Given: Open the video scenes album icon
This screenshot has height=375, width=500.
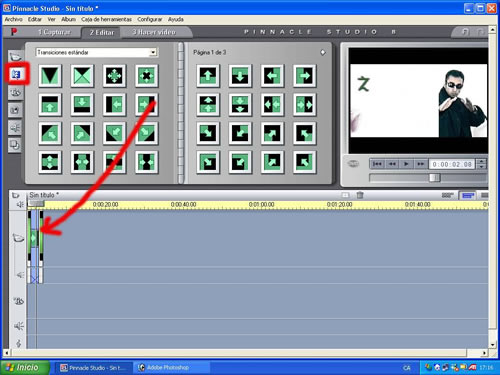Looking at the screenshot, I should pyautogui.click(x=16, y=56).
